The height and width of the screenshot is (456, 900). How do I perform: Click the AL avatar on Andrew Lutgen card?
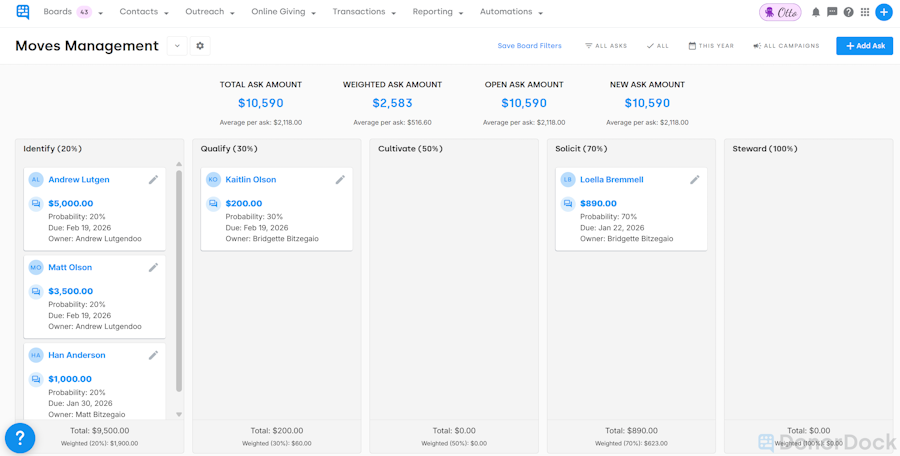click(36, 180)
